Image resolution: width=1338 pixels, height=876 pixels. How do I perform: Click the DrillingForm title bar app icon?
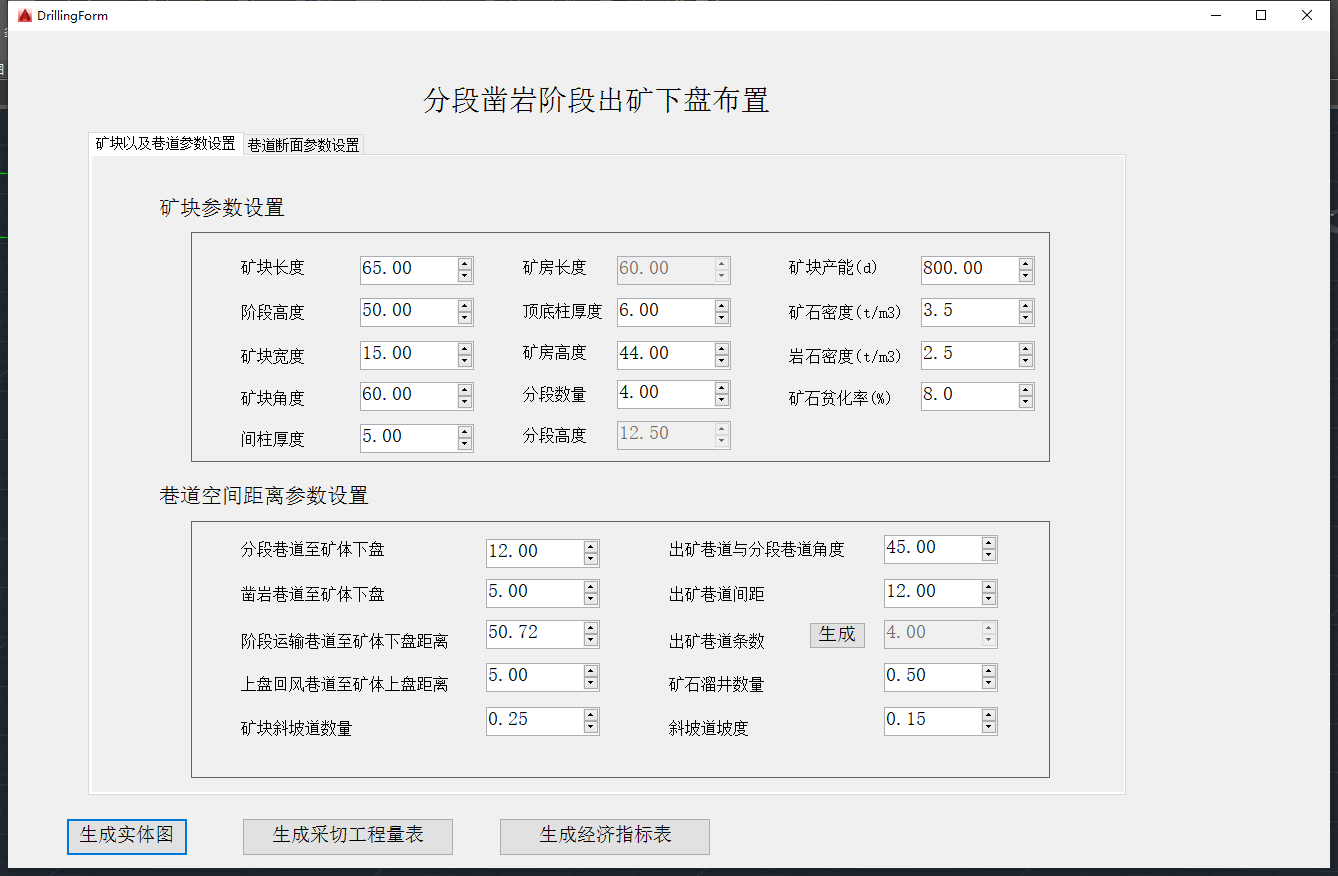(x=25, y=16)
